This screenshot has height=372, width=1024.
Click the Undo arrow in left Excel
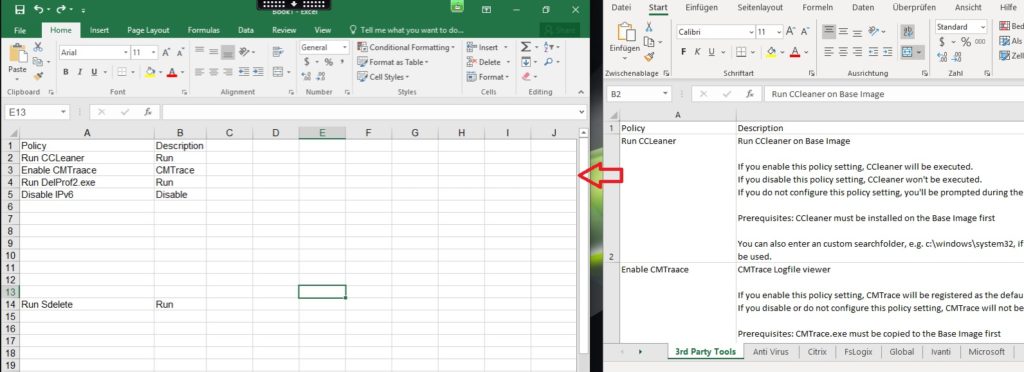39,10
